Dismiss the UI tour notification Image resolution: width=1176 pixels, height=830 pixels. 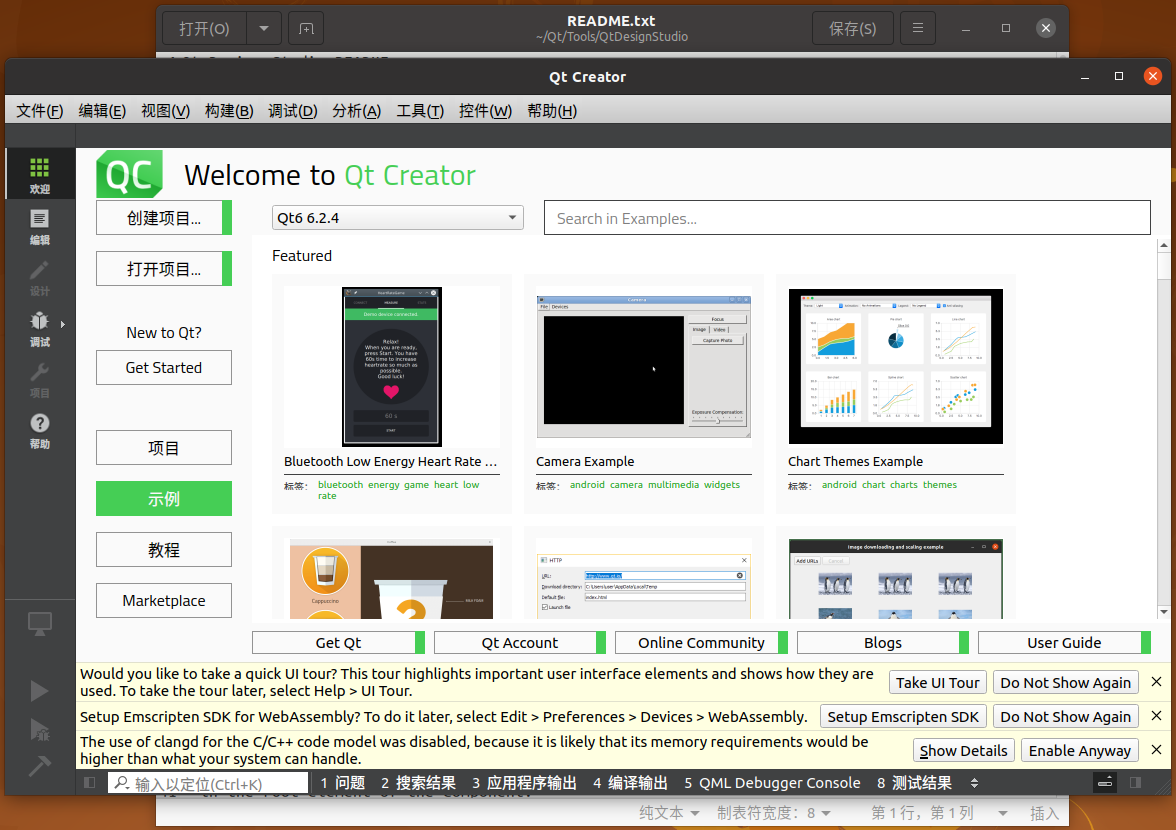click(1156, 682)
